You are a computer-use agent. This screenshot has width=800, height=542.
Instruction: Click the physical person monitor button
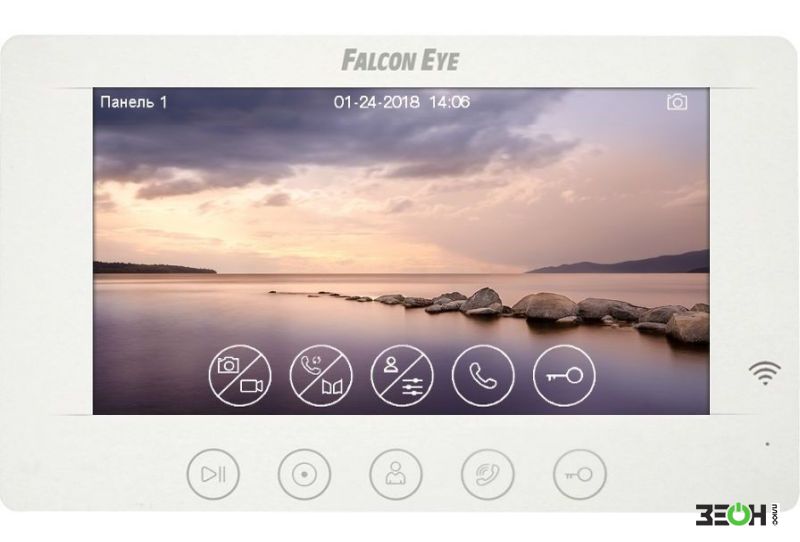[396, 474]
